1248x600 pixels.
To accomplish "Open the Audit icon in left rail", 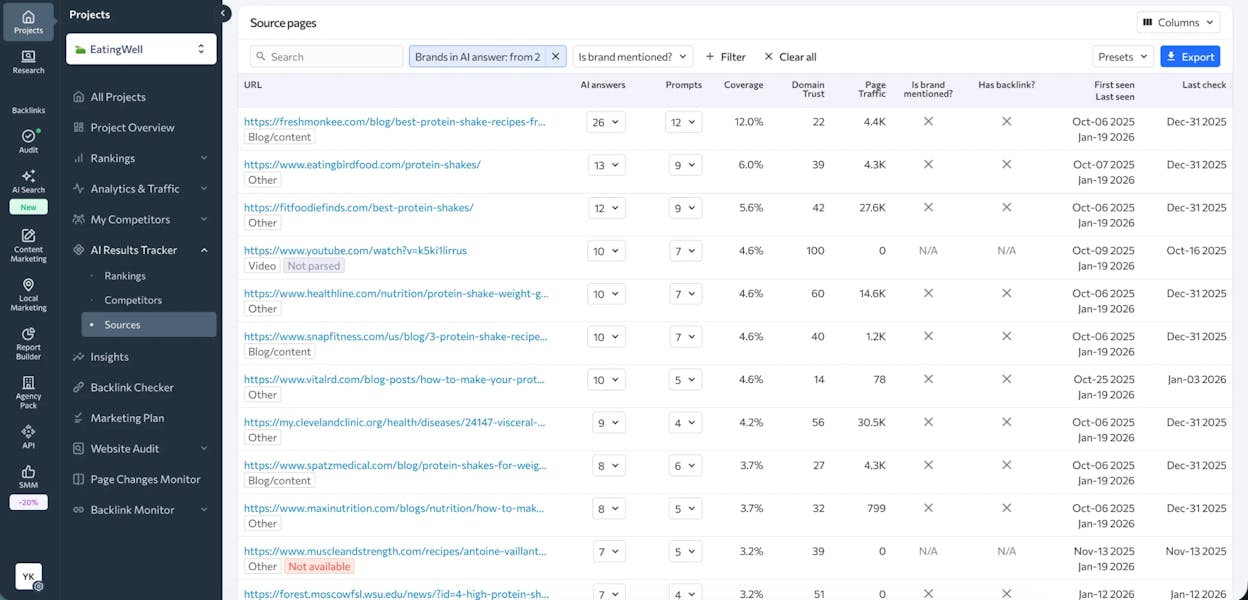I will click(28, 140).
